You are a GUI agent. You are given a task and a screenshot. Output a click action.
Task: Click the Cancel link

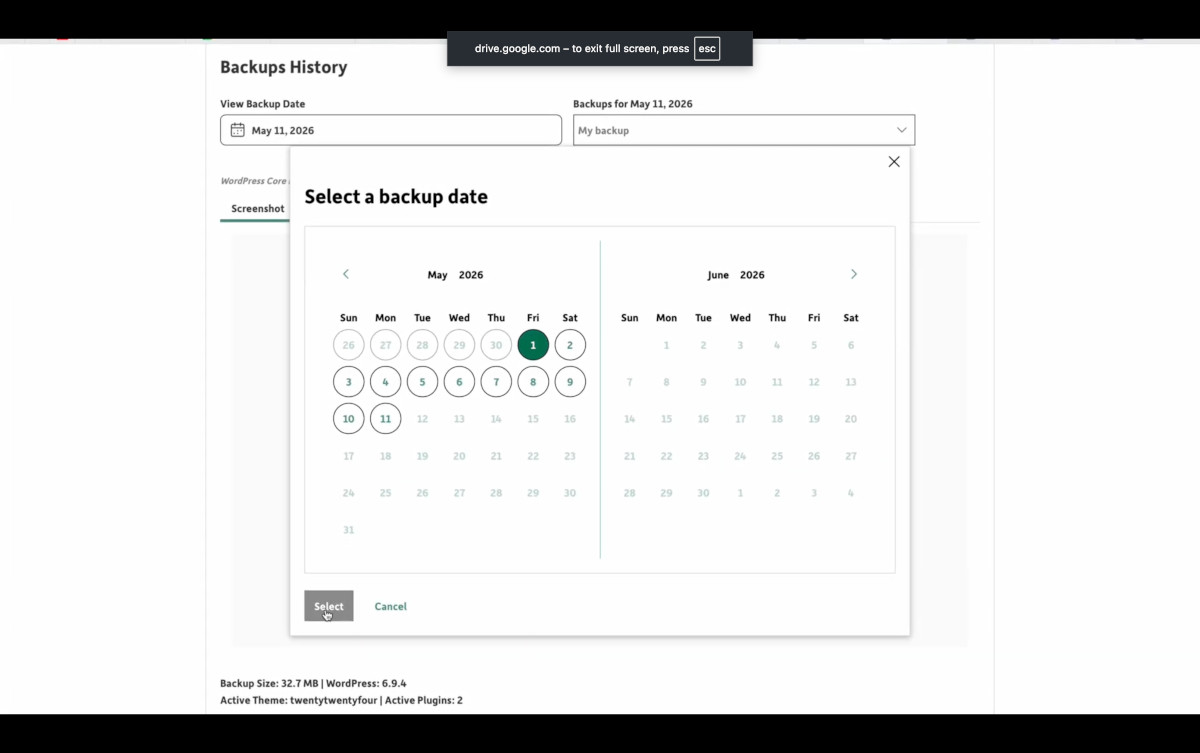[390, 606]
